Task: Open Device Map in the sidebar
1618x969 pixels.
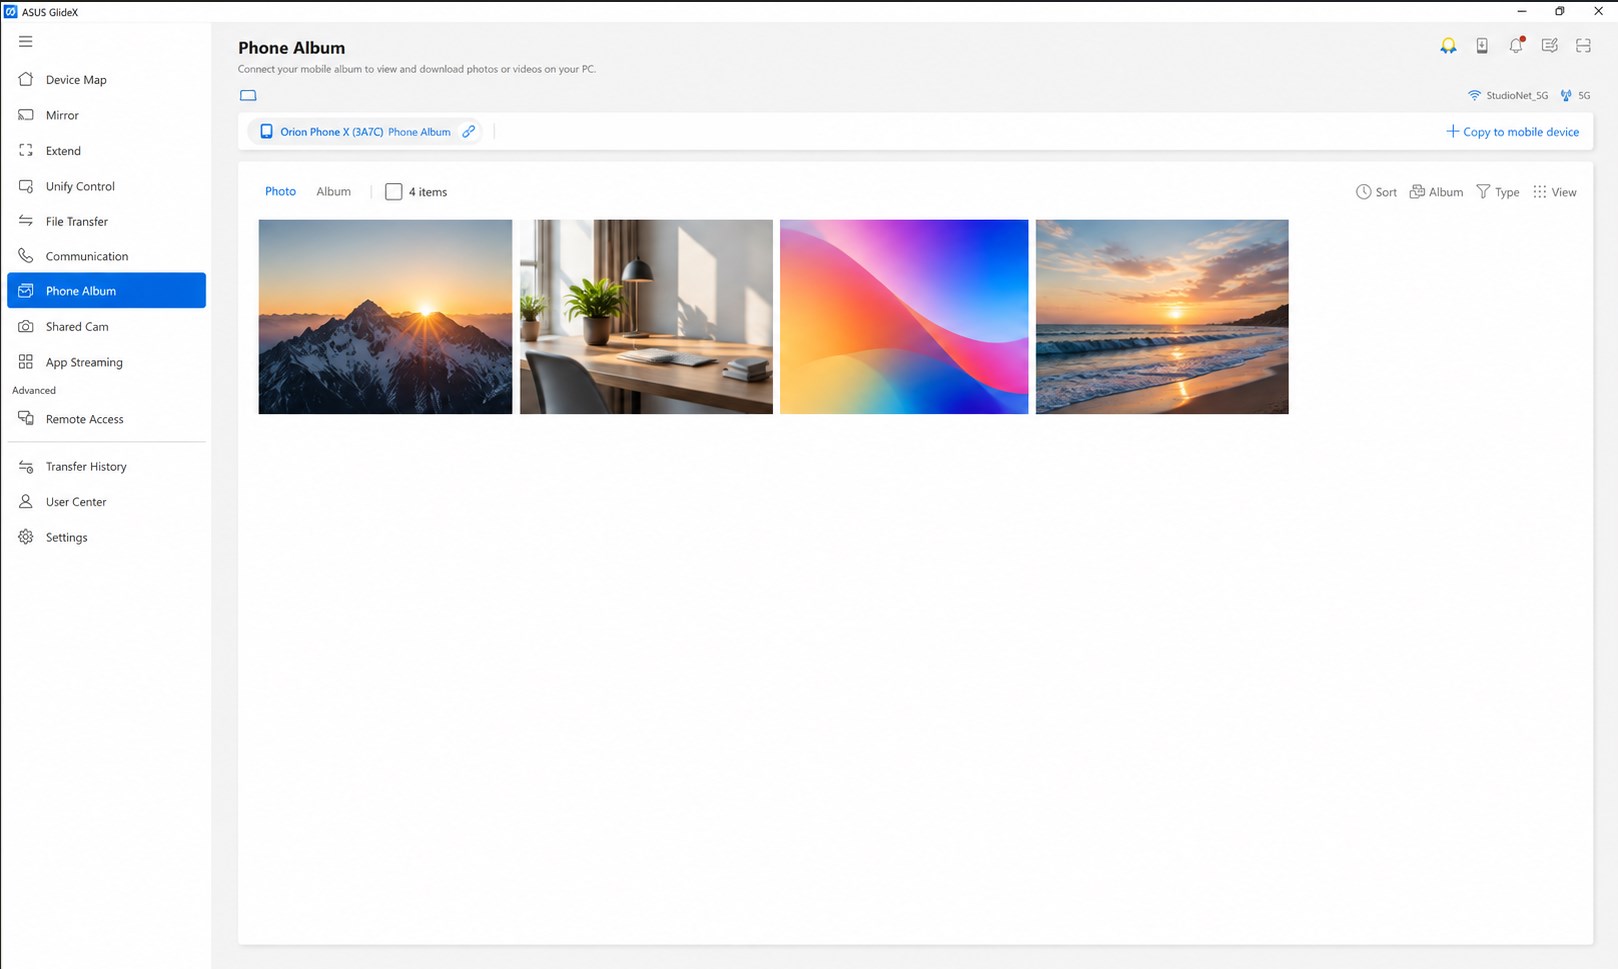Action: click(x=106, y=80)
